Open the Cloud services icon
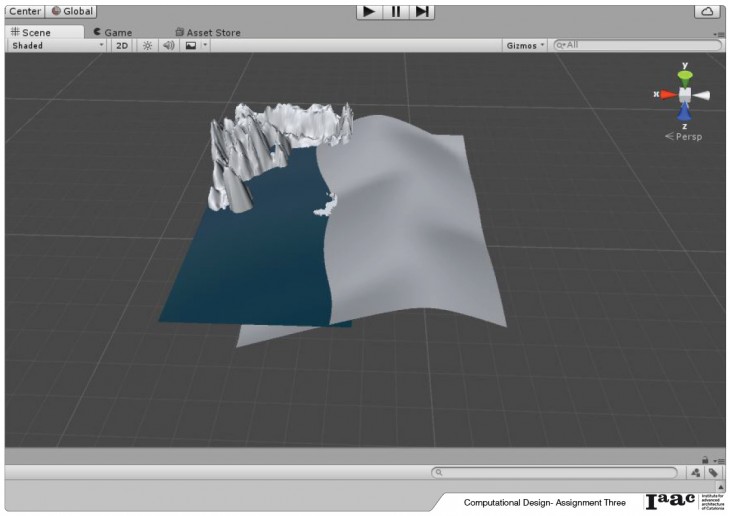The image size is (730, 516). point(707,11)
